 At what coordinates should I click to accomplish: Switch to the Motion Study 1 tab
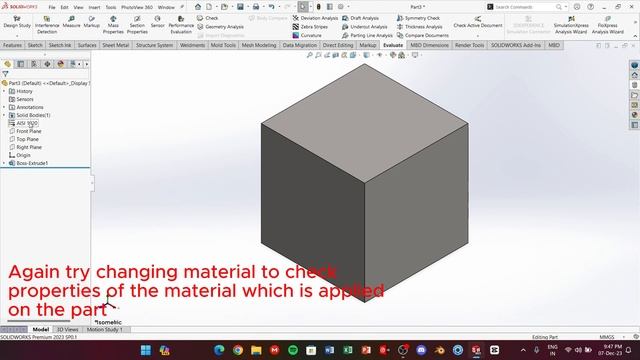pyautogui.click(x=104, y=329)
